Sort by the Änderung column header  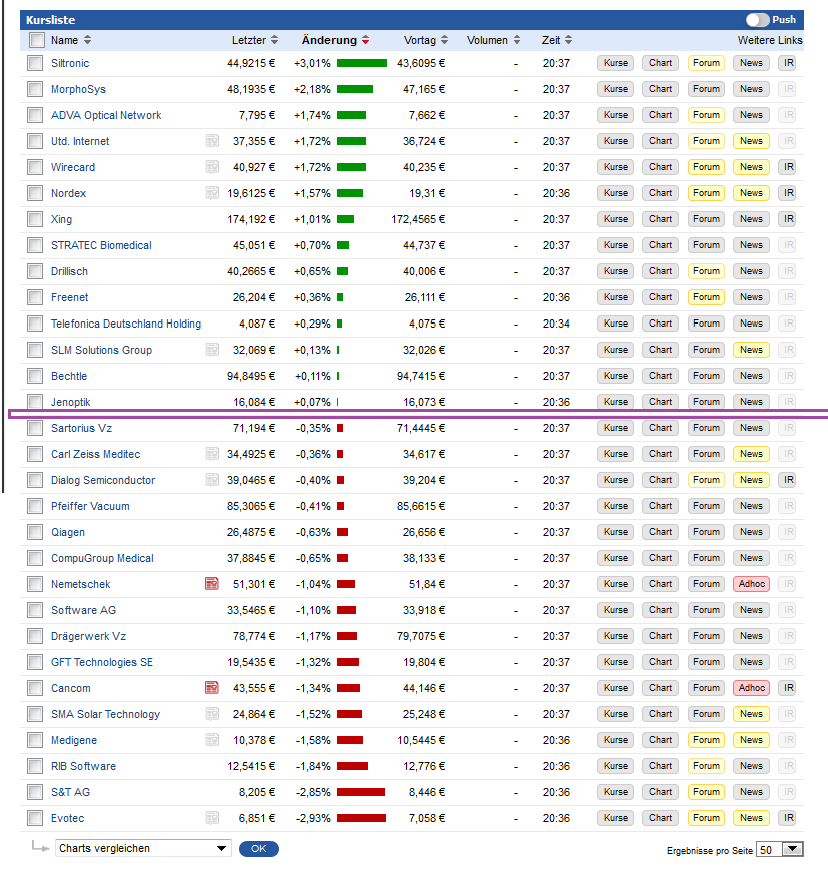(x=329, y=40)
